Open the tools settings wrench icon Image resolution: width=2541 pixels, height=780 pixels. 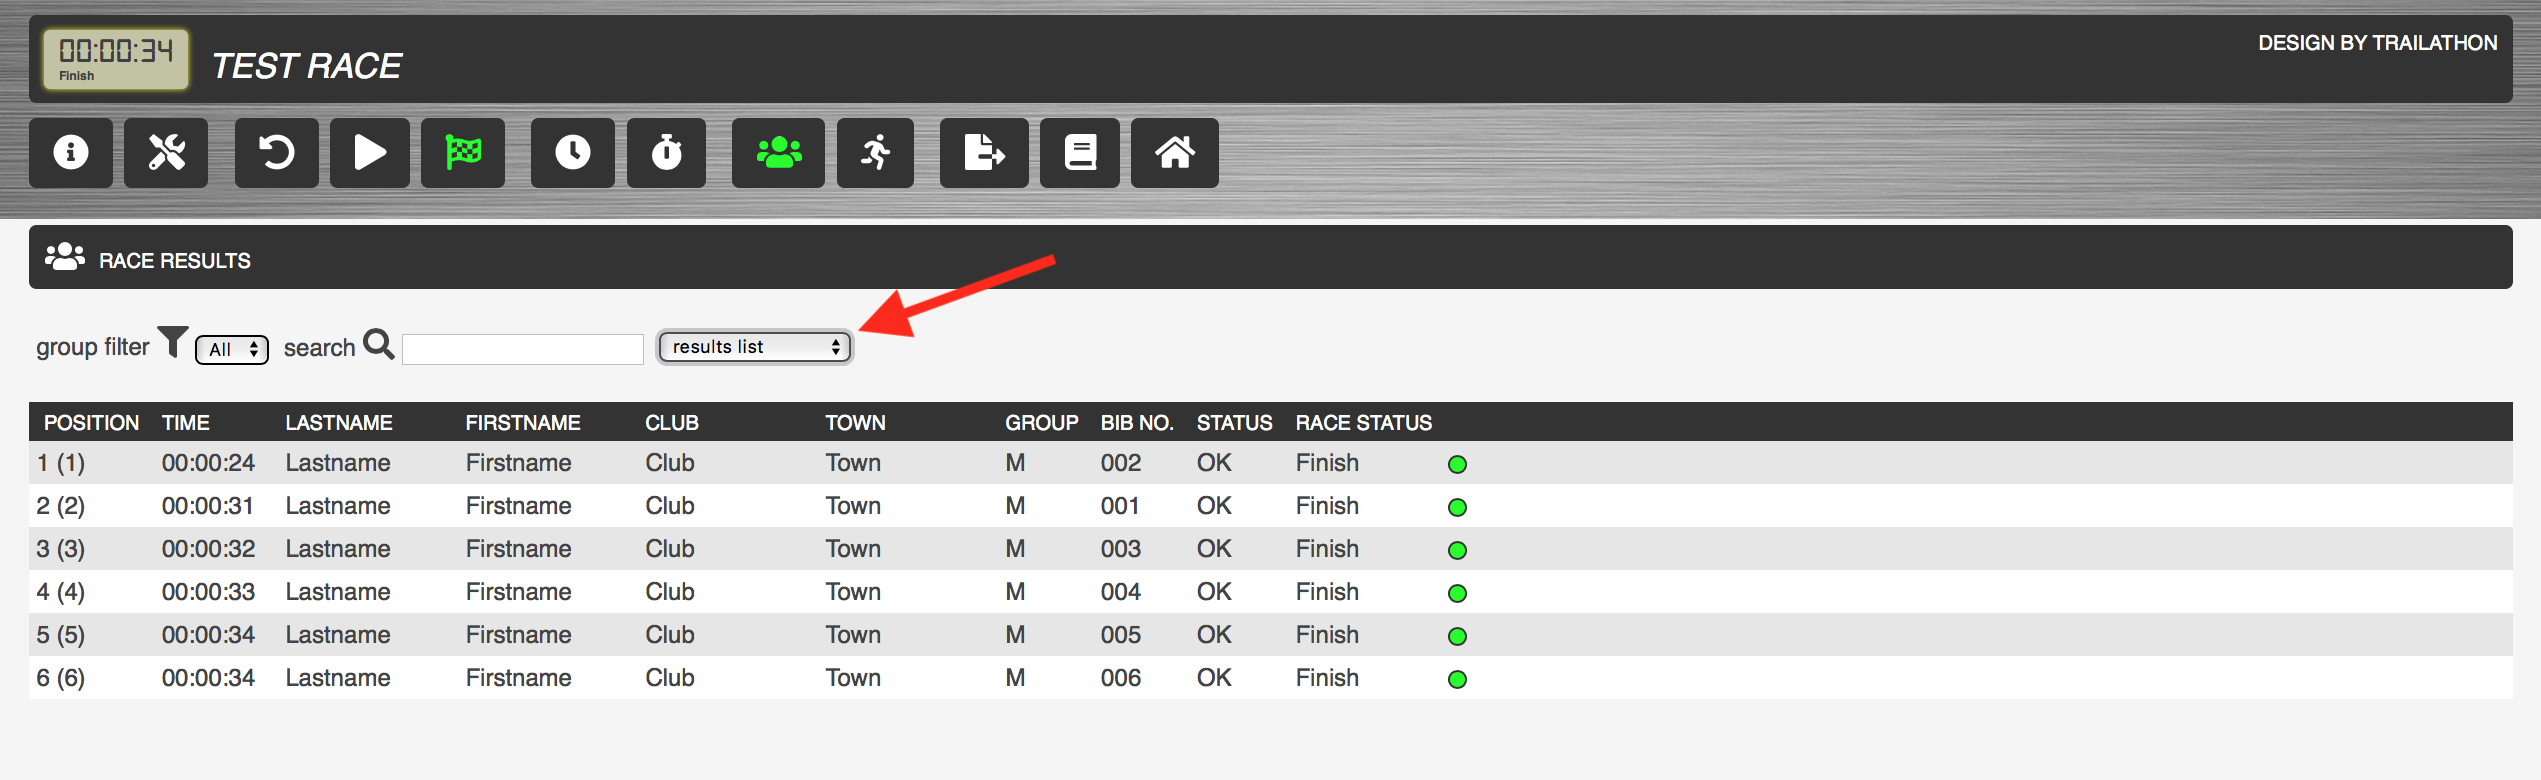166,153
